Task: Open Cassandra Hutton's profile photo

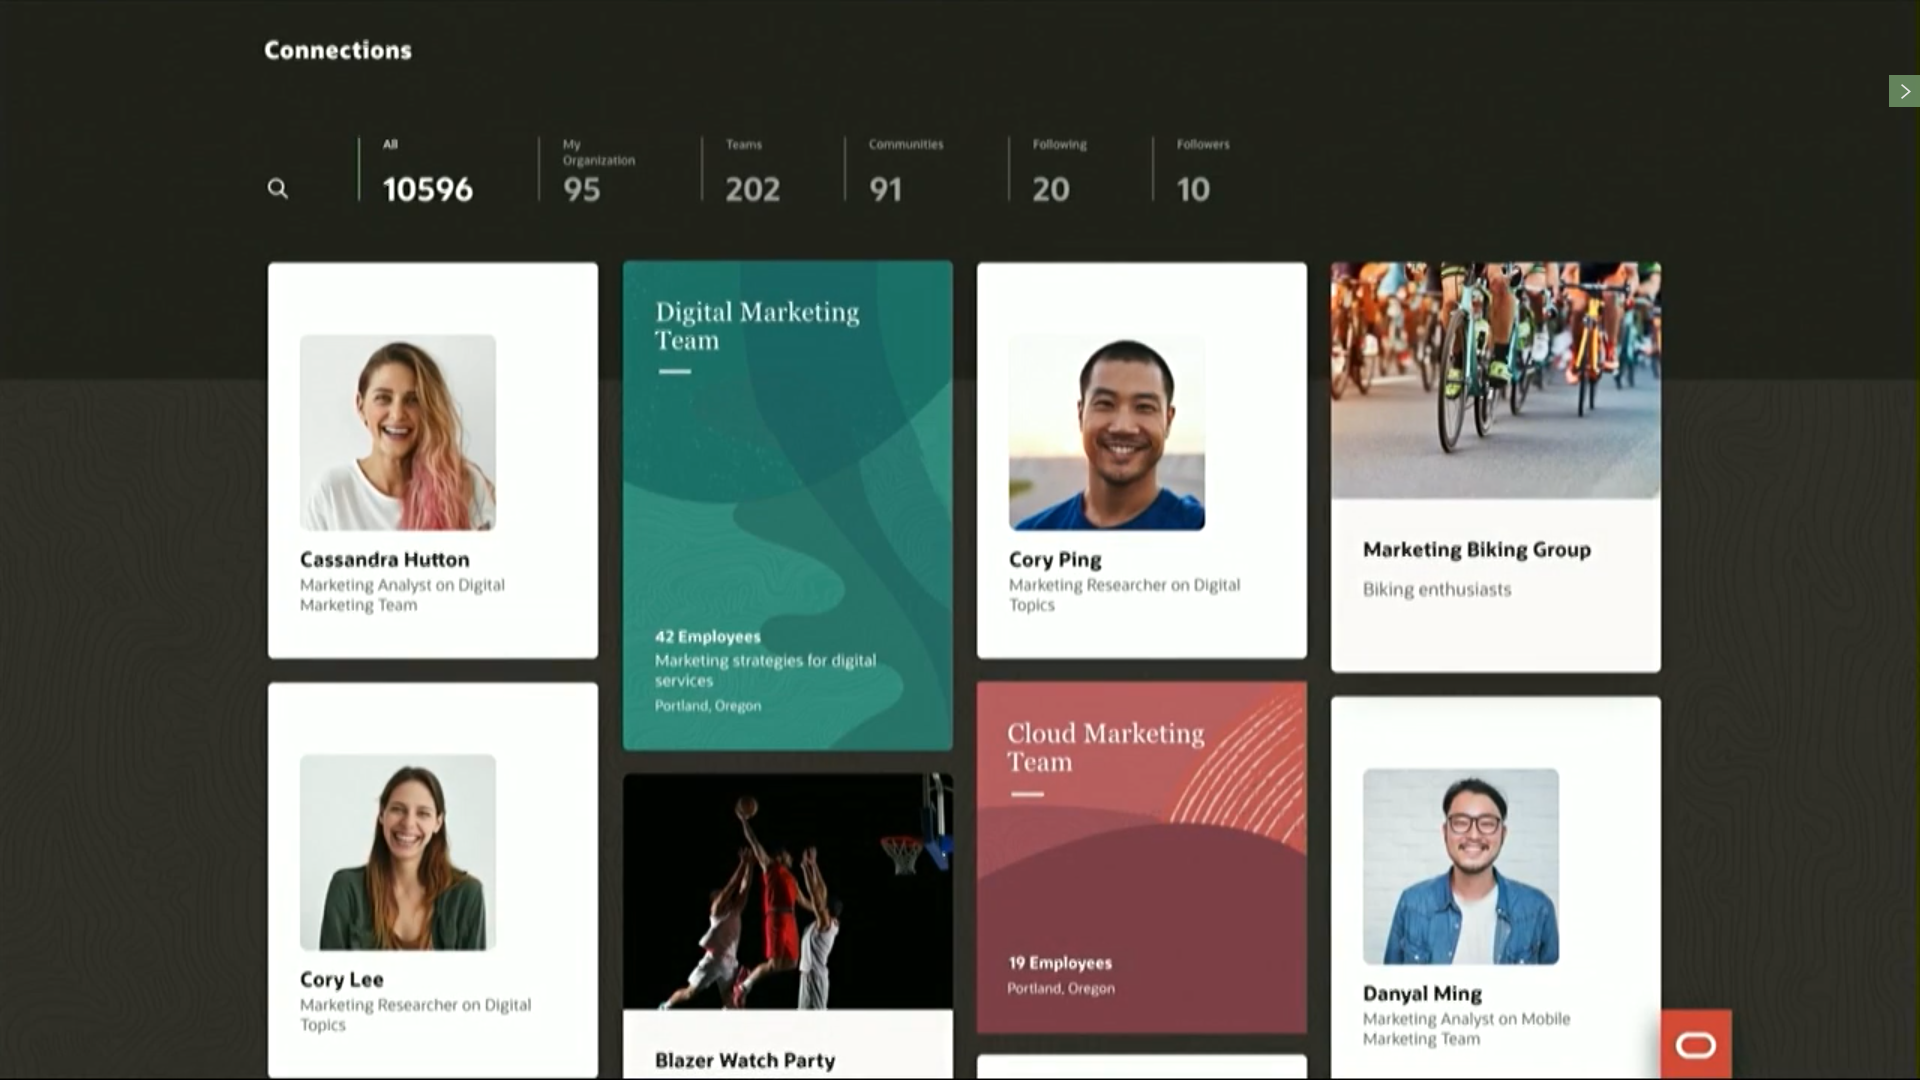Action: coord(397,432)
